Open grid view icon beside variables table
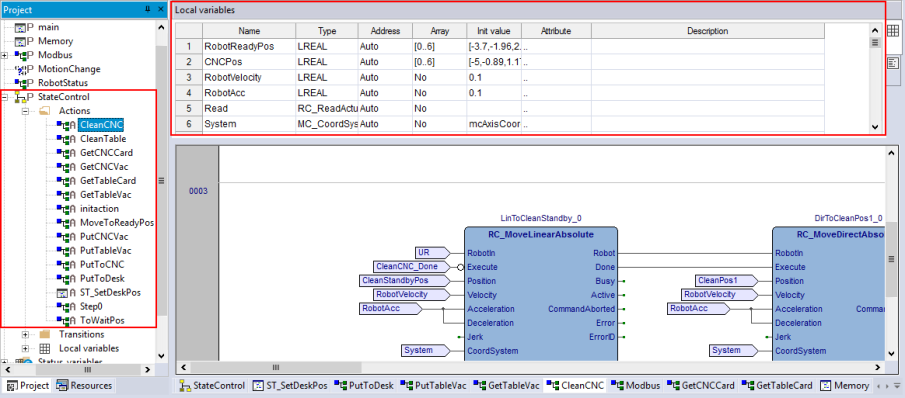 point(892,32)
